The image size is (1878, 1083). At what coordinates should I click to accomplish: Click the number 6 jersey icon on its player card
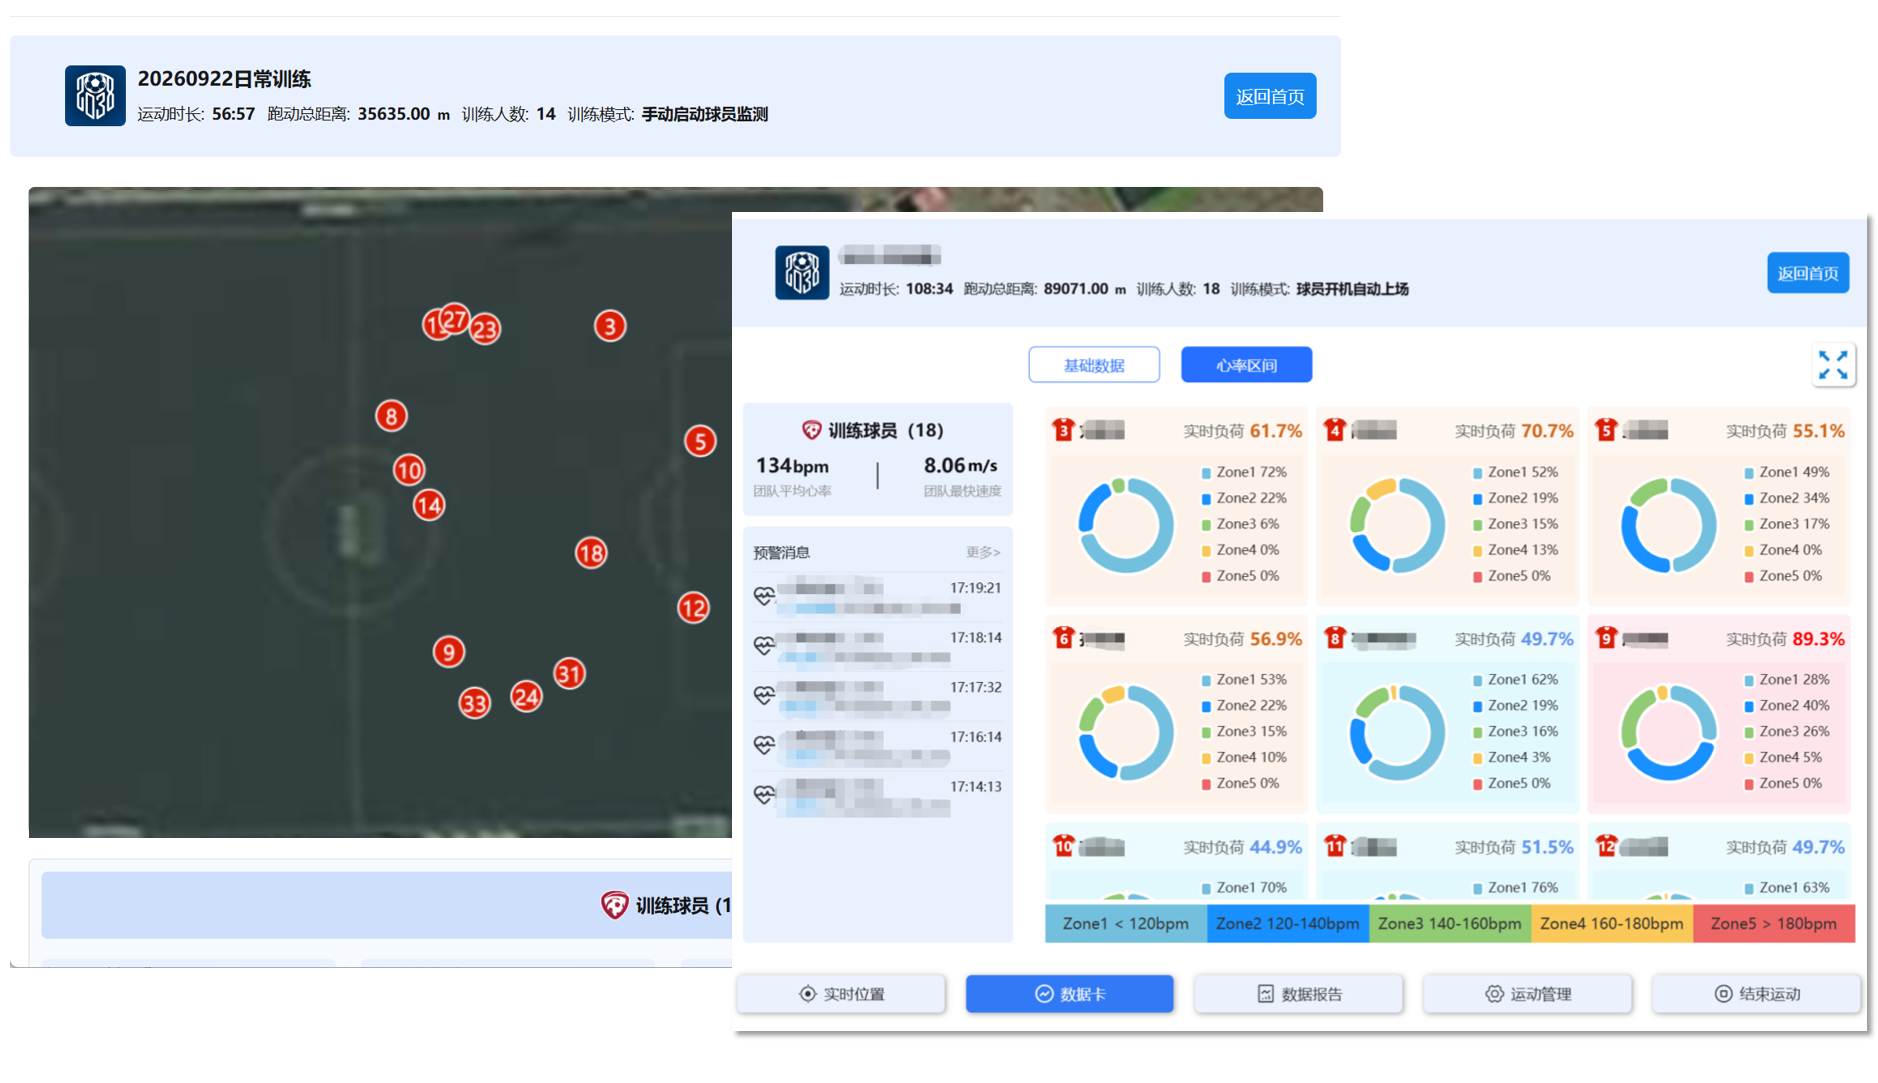[x=1062, y=638]
